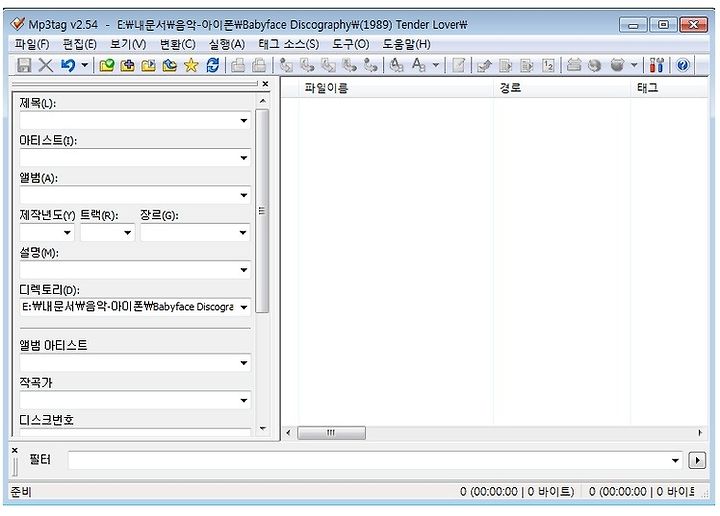
Task: Open the 변환(C) menu
Action: pos(178,44)
